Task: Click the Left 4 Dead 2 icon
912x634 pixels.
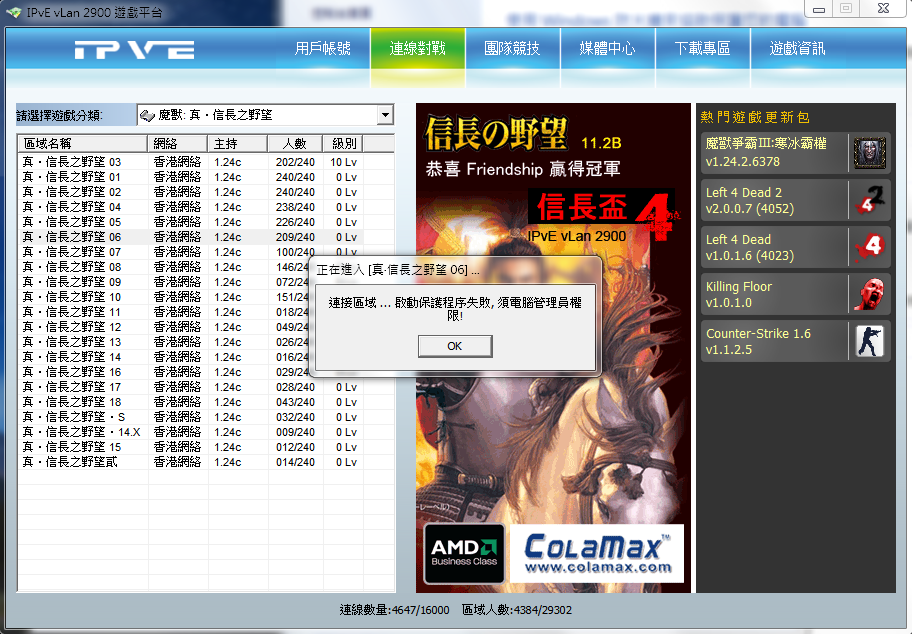Action: coord(870,201)
